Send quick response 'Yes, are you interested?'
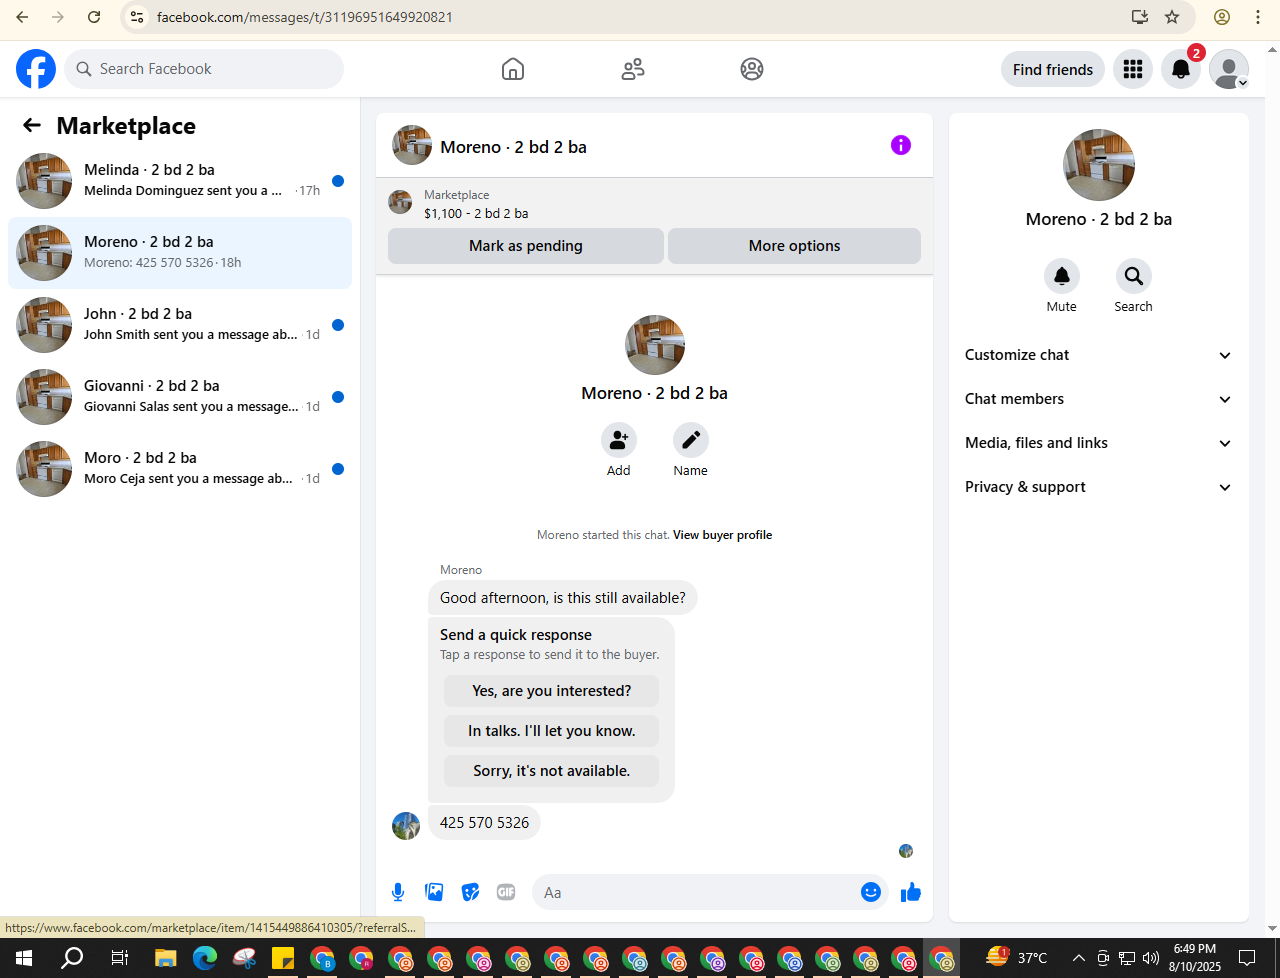Viewport: 1280px width, 978px height. coord(551,691)
